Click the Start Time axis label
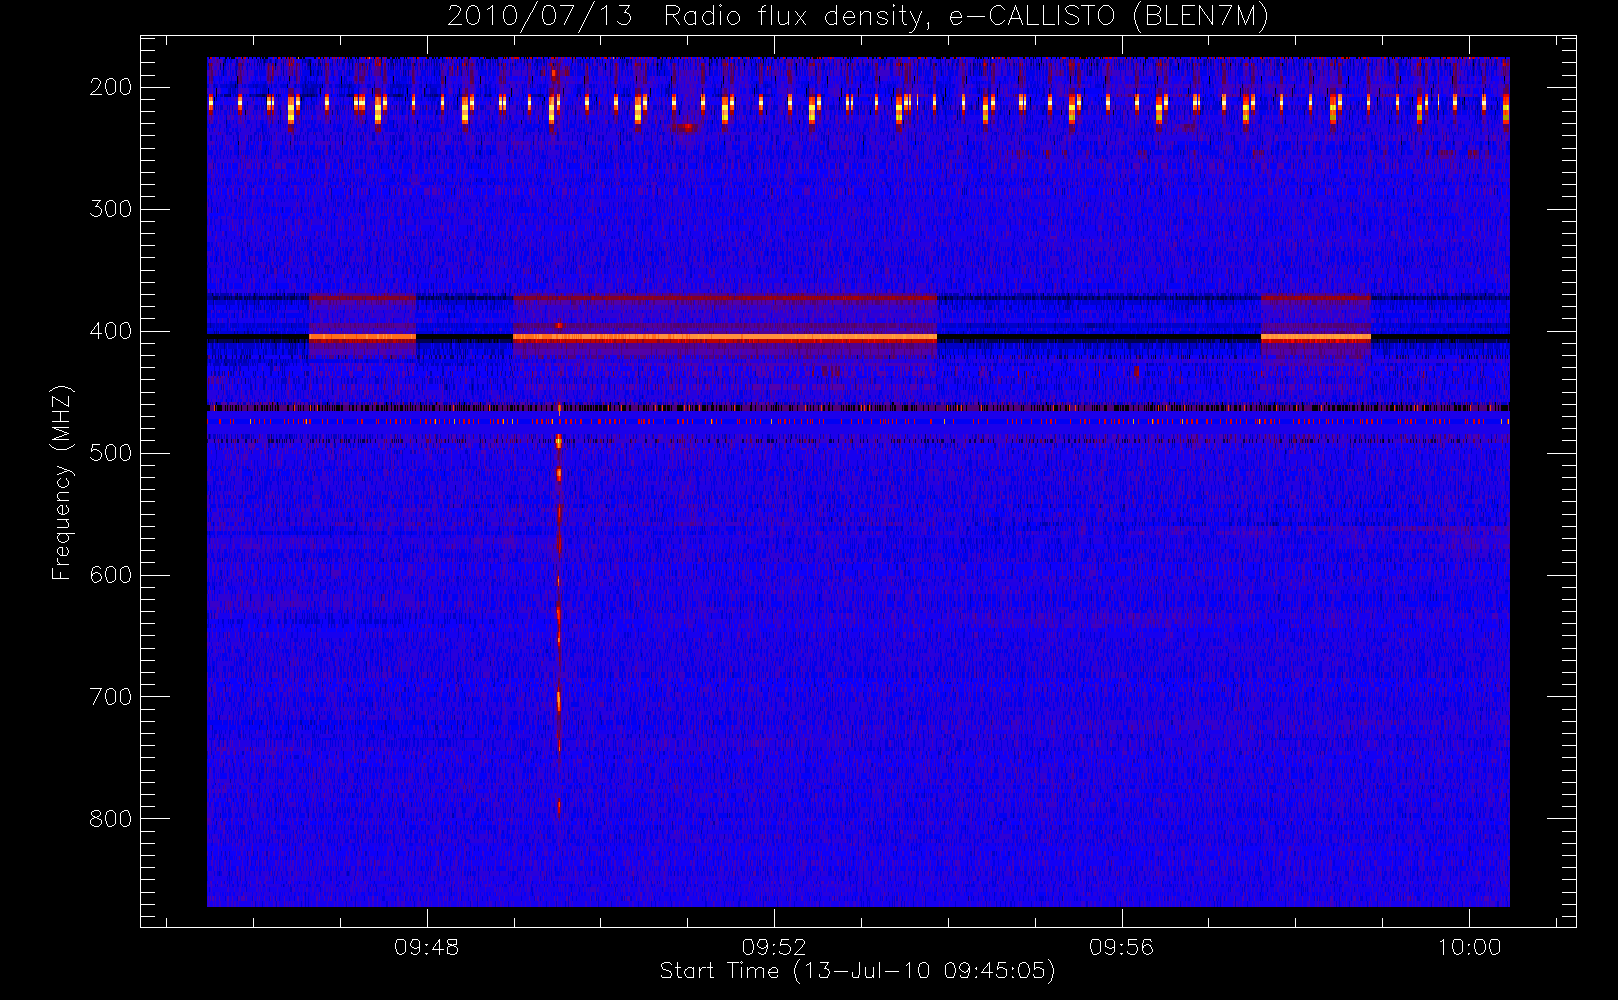 pyautogui.click(x=858, y=971)
